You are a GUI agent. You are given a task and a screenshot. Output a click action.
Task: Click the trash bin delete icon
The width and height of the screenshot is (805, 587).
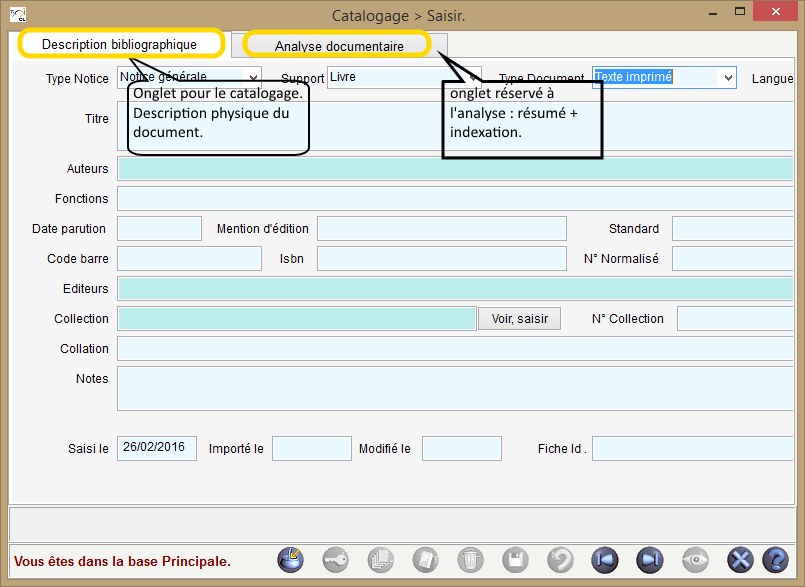(x=470, y=560)
